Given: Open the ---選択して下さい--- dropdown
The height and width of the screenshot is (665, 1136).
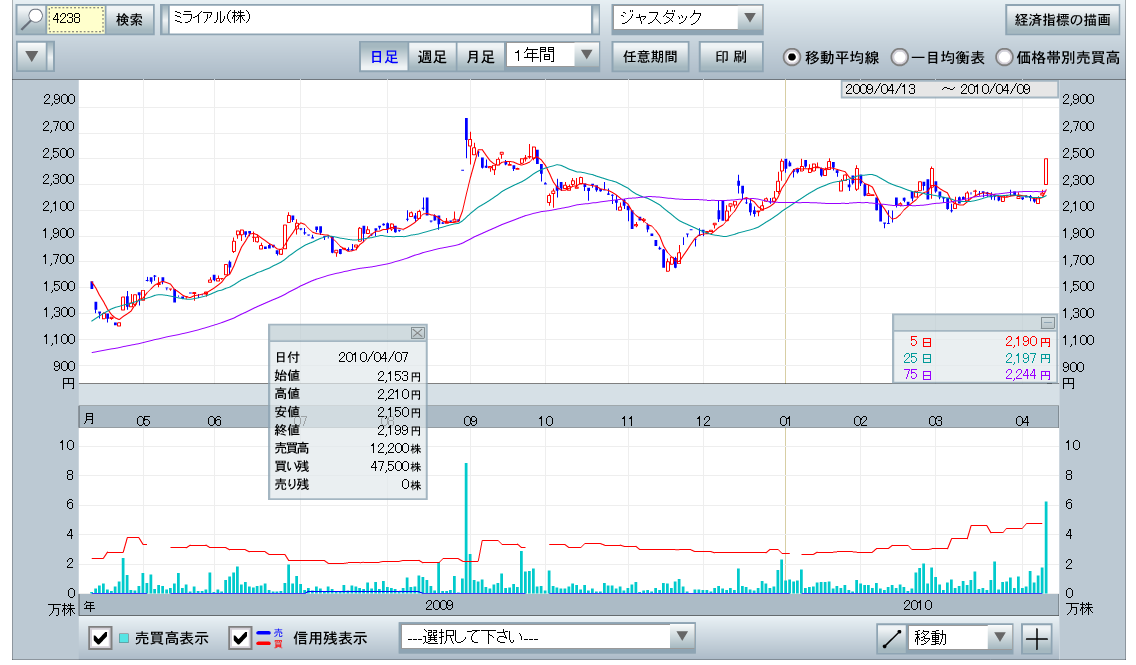Looking at the screenshot, I should click(x=680, y=636).
